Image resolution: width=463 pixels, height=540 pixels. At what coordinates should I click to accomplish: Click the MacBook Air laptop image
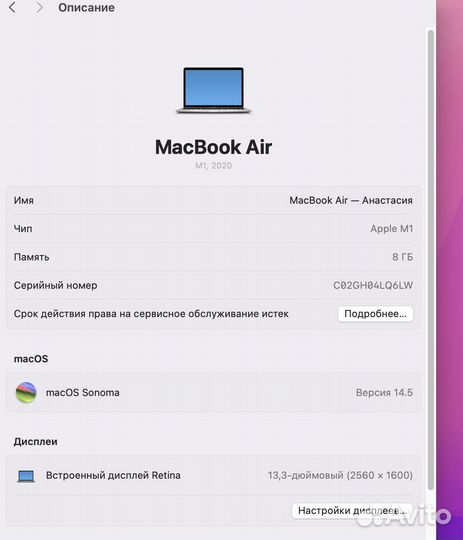[214, 90]
